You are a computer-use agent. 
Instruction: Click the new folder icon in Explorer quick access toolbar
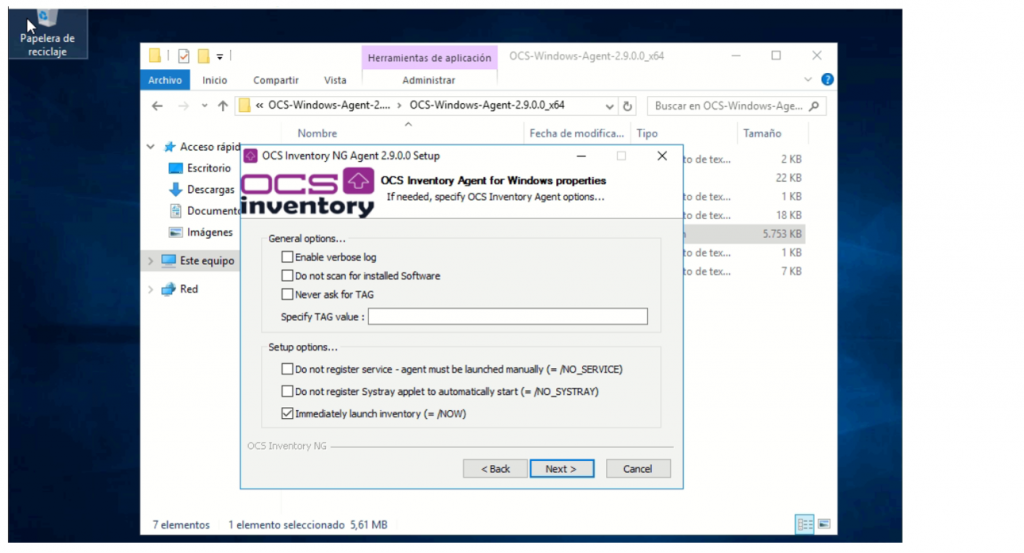click(x=204, y=56)
